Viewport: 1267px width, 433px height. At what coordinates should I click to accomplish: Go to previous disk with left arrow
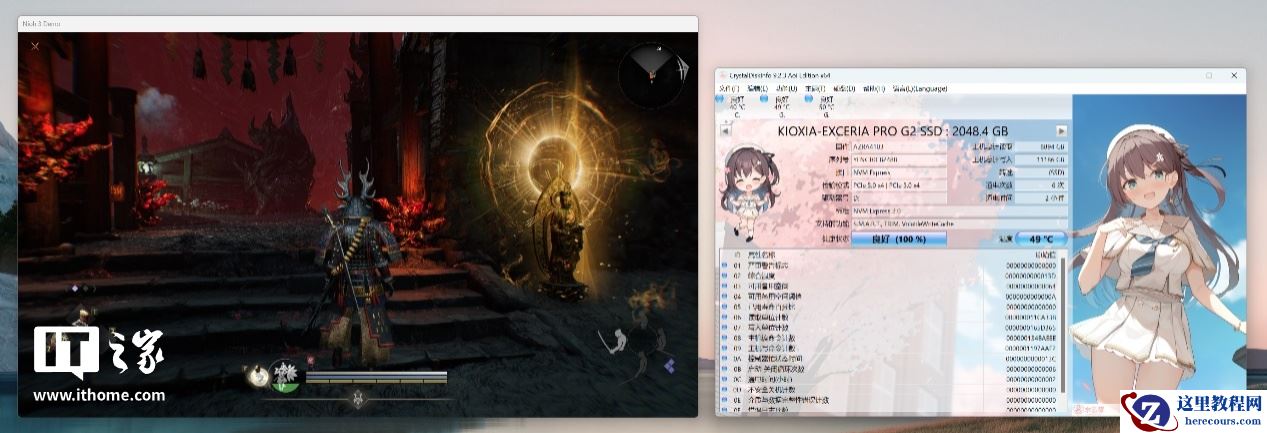click(726, 131)
